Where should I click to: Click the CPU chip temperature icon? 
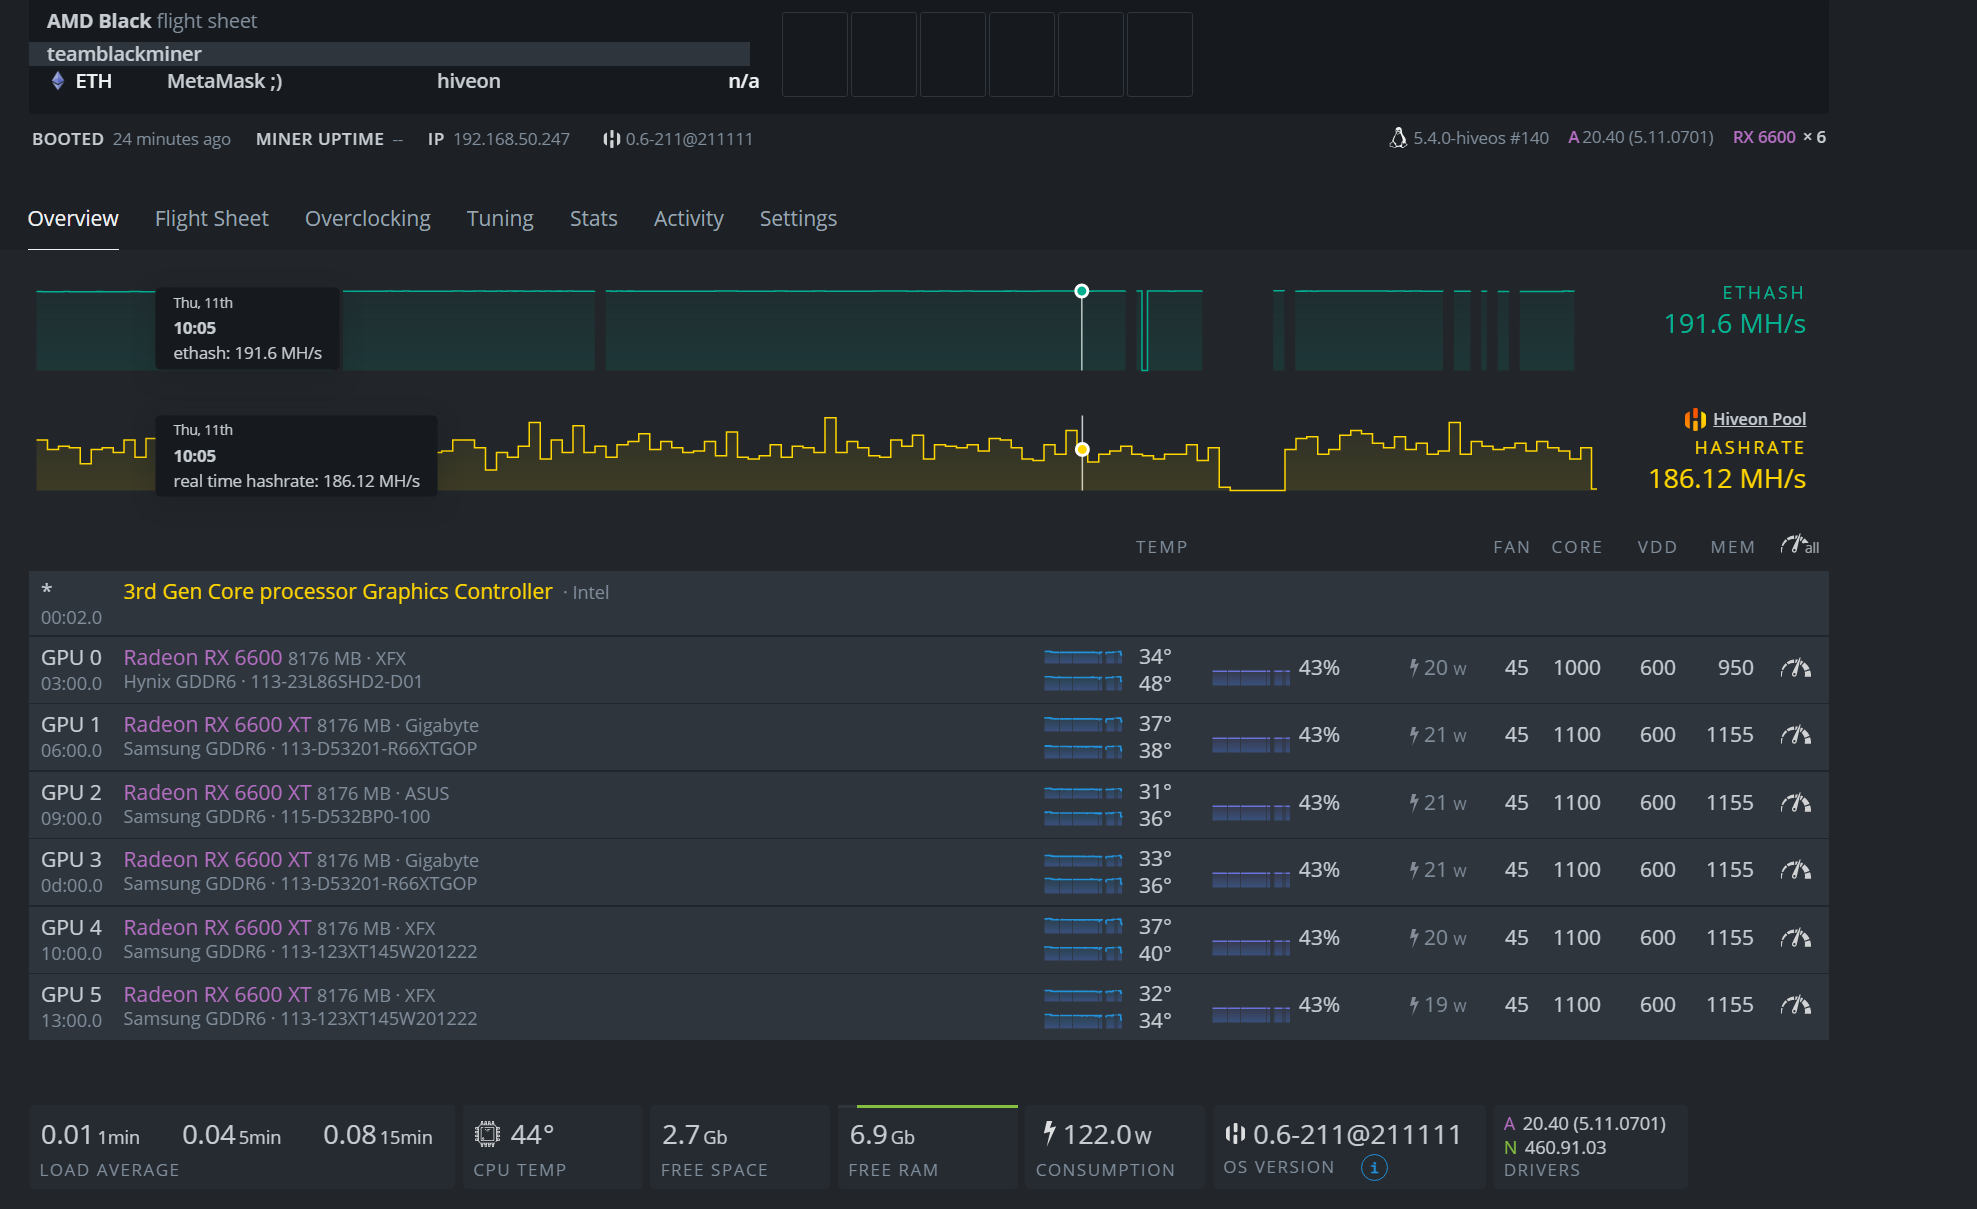(487, 1134)
